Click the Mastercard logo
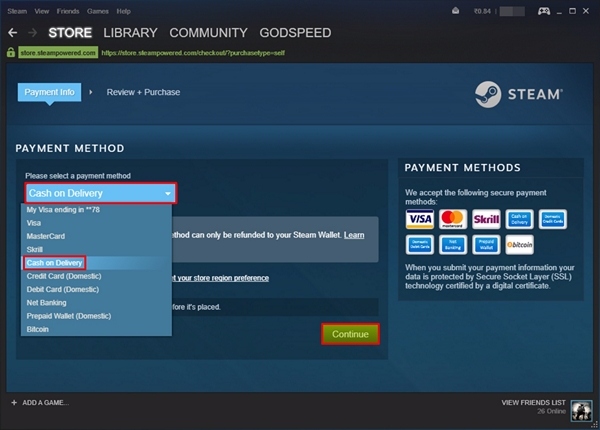This screenshot has width=600, height=430. click(453, 219)
